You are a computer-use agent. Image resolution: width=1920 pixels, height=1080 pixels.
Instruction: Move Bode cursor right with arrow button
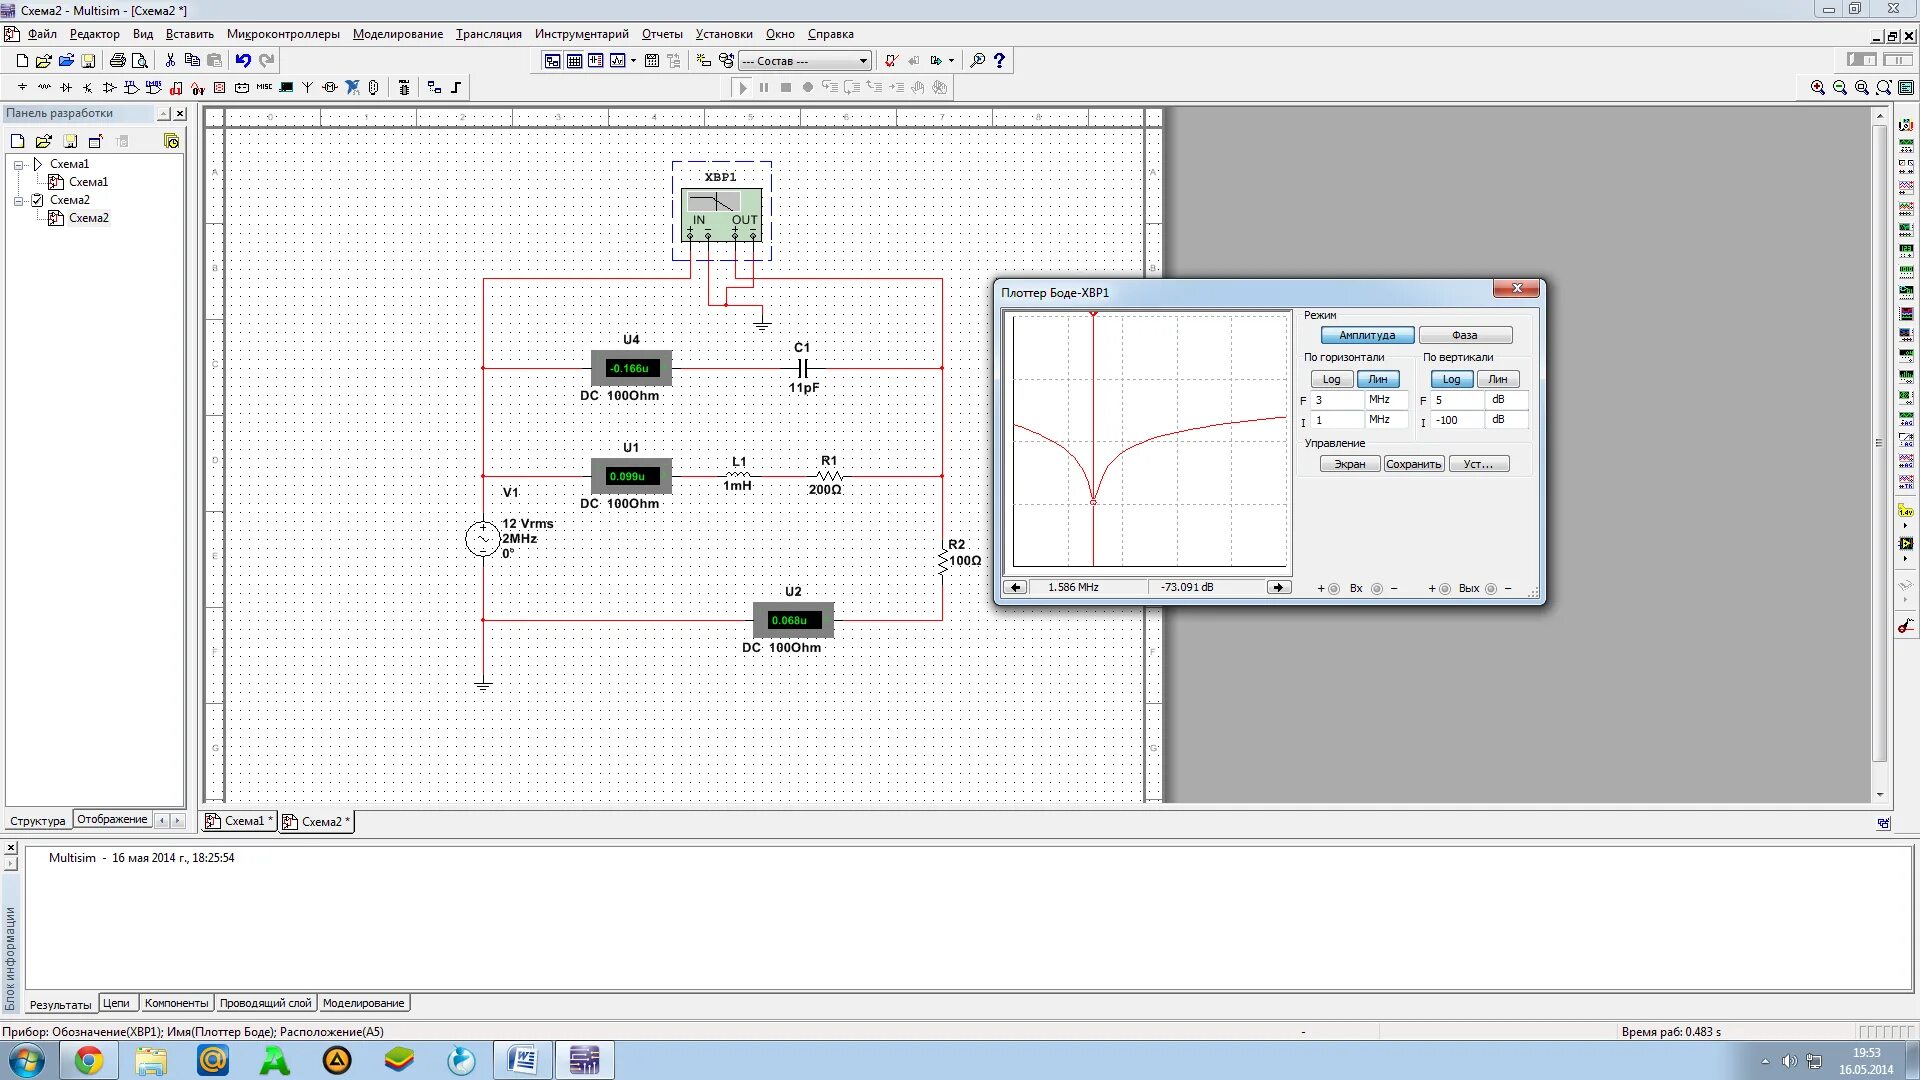1278,587
